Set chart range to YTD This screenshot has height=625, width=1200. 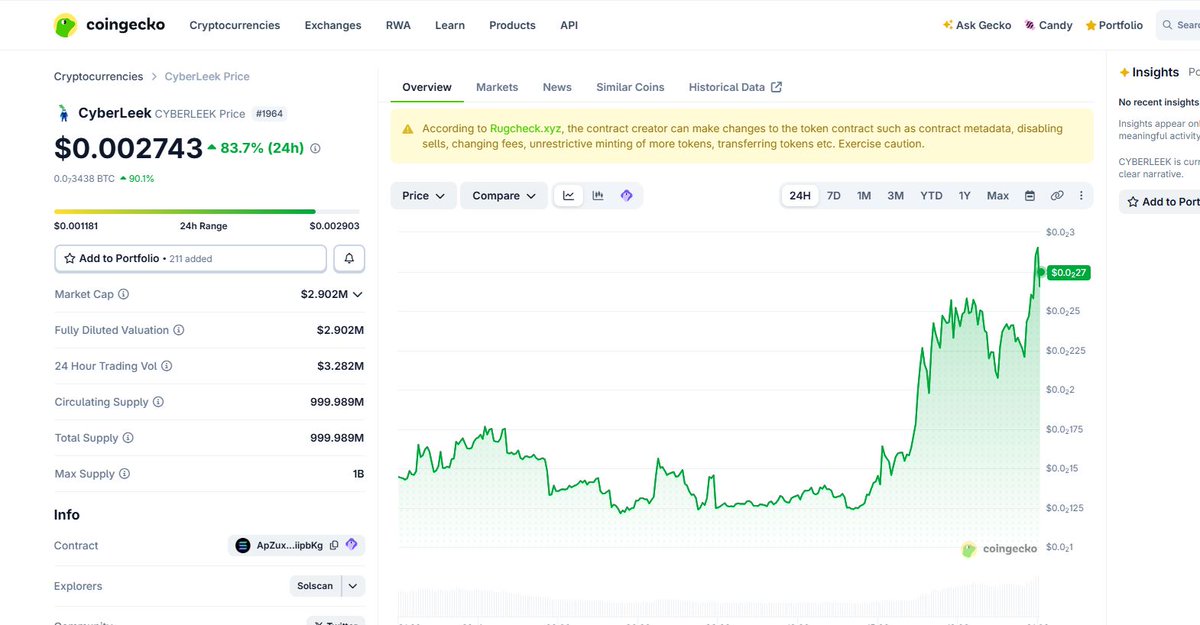pyautogui.click(x=931, y=196)
